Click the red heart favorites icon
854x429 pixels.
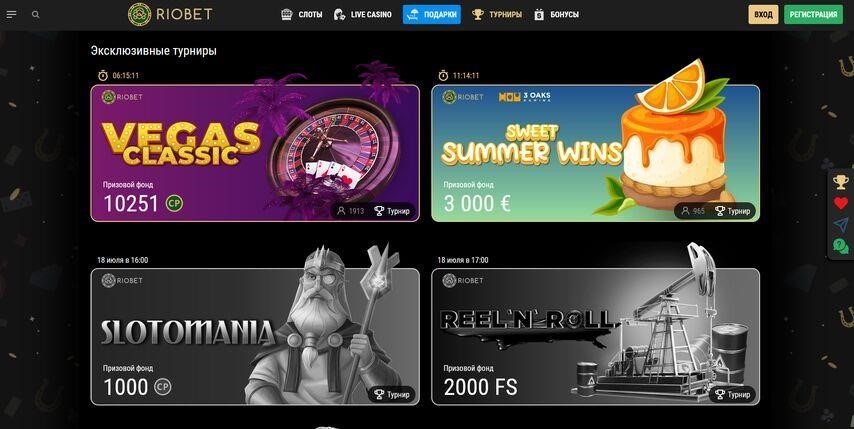tap(841, 203)
